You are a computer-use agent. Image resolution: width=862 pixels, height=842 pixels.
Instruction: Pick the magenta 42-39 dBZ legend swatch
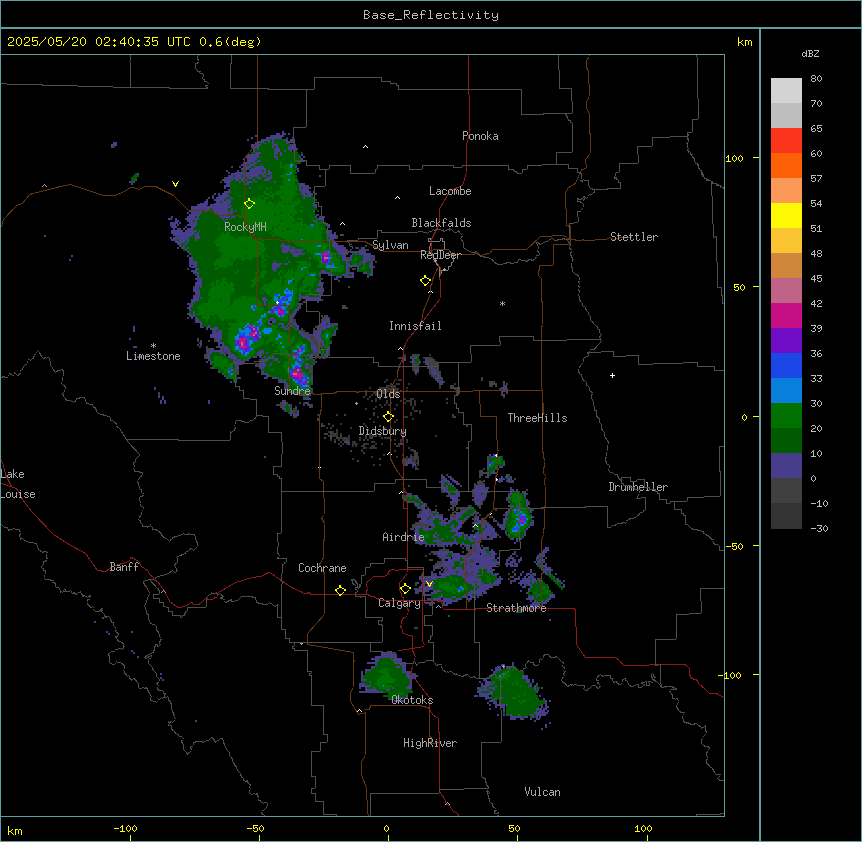[x=786, y=315]
